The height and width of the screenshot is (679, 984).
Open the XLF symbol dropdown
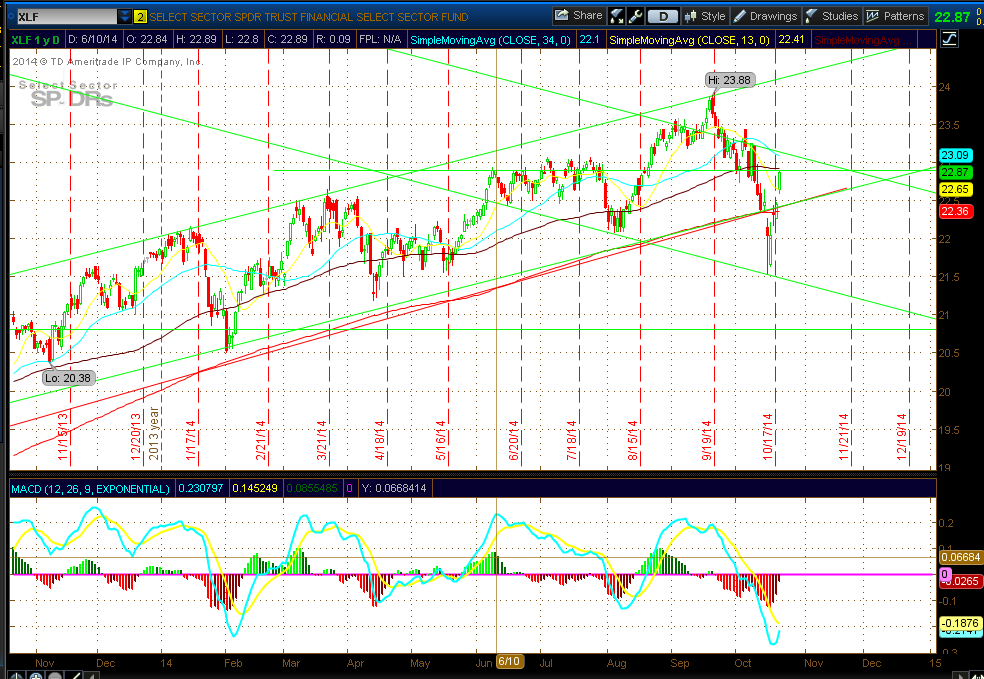[x=124, y=16]
